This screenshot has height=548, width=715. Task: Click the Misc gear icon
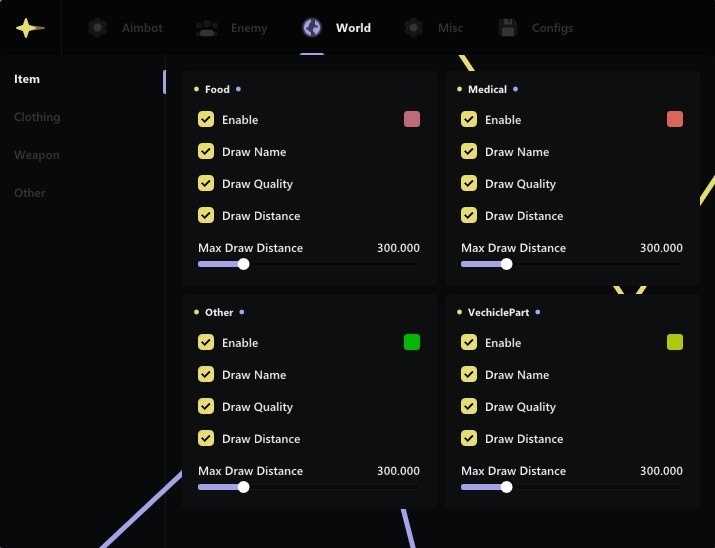[413, 28]
